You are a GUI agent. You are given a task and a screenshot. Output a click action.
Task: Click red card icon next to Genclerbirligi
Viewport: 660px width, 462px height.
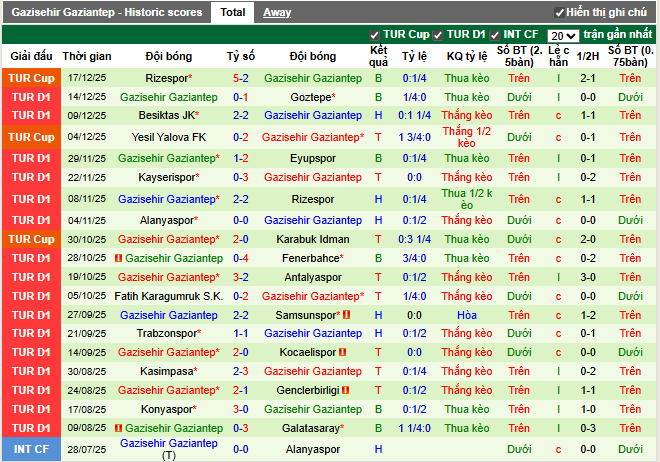346,390
